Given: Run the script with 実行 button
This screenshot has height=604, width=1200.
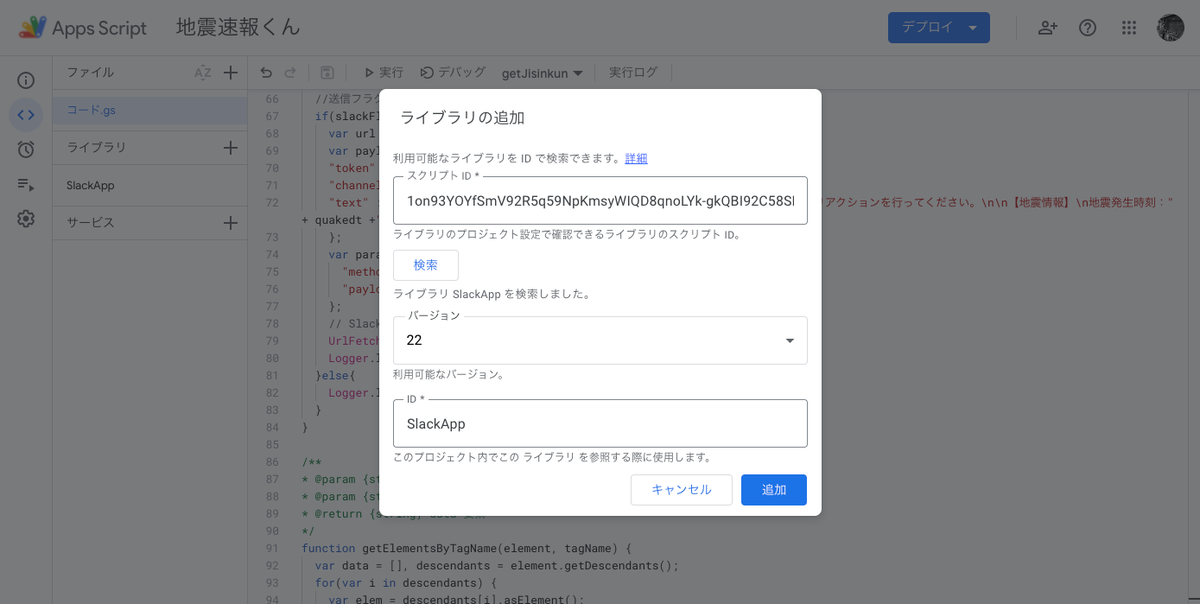Looking at the screenshot, I should (383, 72).
